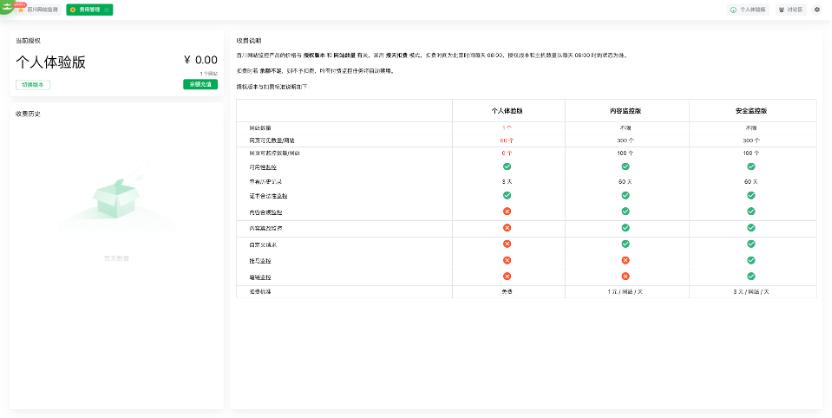The image size is (832, 418).
Task: Click the 可用性监控 check icon under 内容监控版
Action: click(626, 167)
